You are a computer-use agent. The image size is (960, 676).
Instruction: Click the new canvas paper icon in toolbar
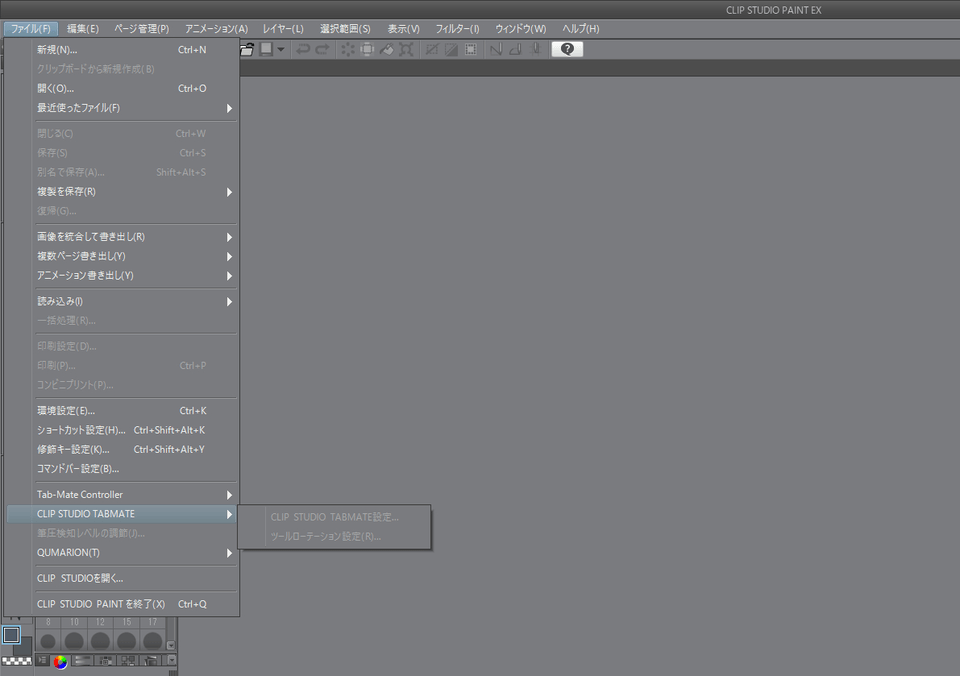coord(264,50)
